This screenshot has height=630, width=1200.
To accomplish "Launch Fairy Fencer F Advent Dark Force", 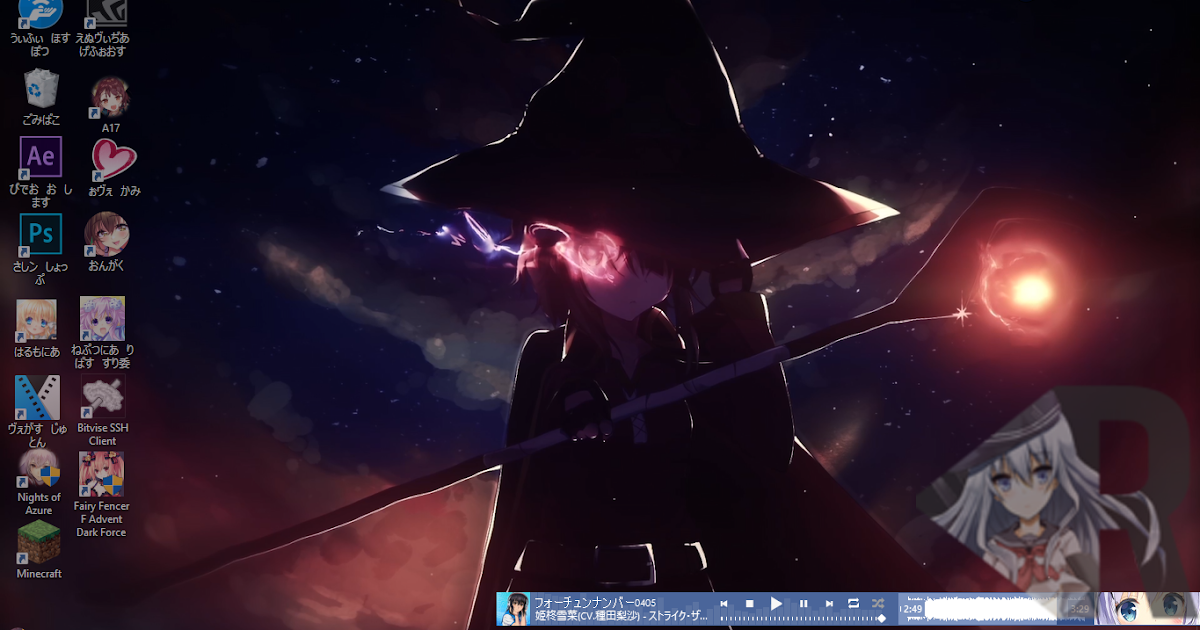I will [x=101, y=475].
